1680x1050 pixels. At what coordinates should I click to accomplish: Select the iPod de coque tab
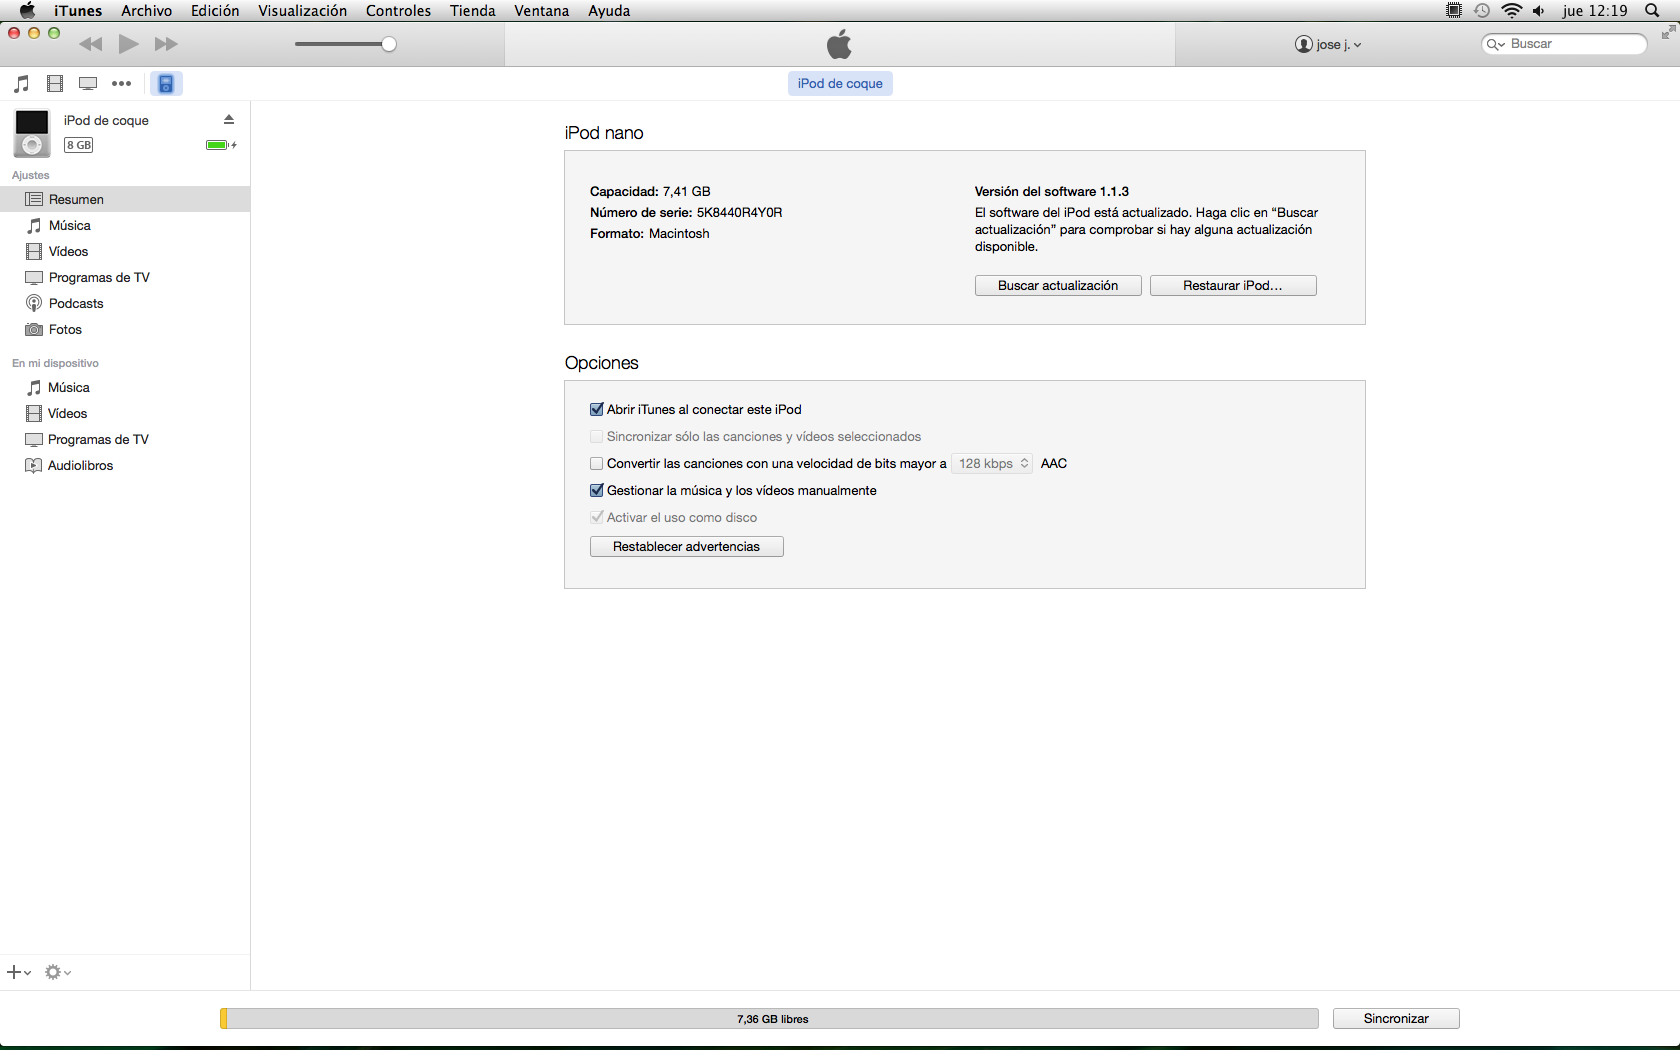[x=840, y=84]
